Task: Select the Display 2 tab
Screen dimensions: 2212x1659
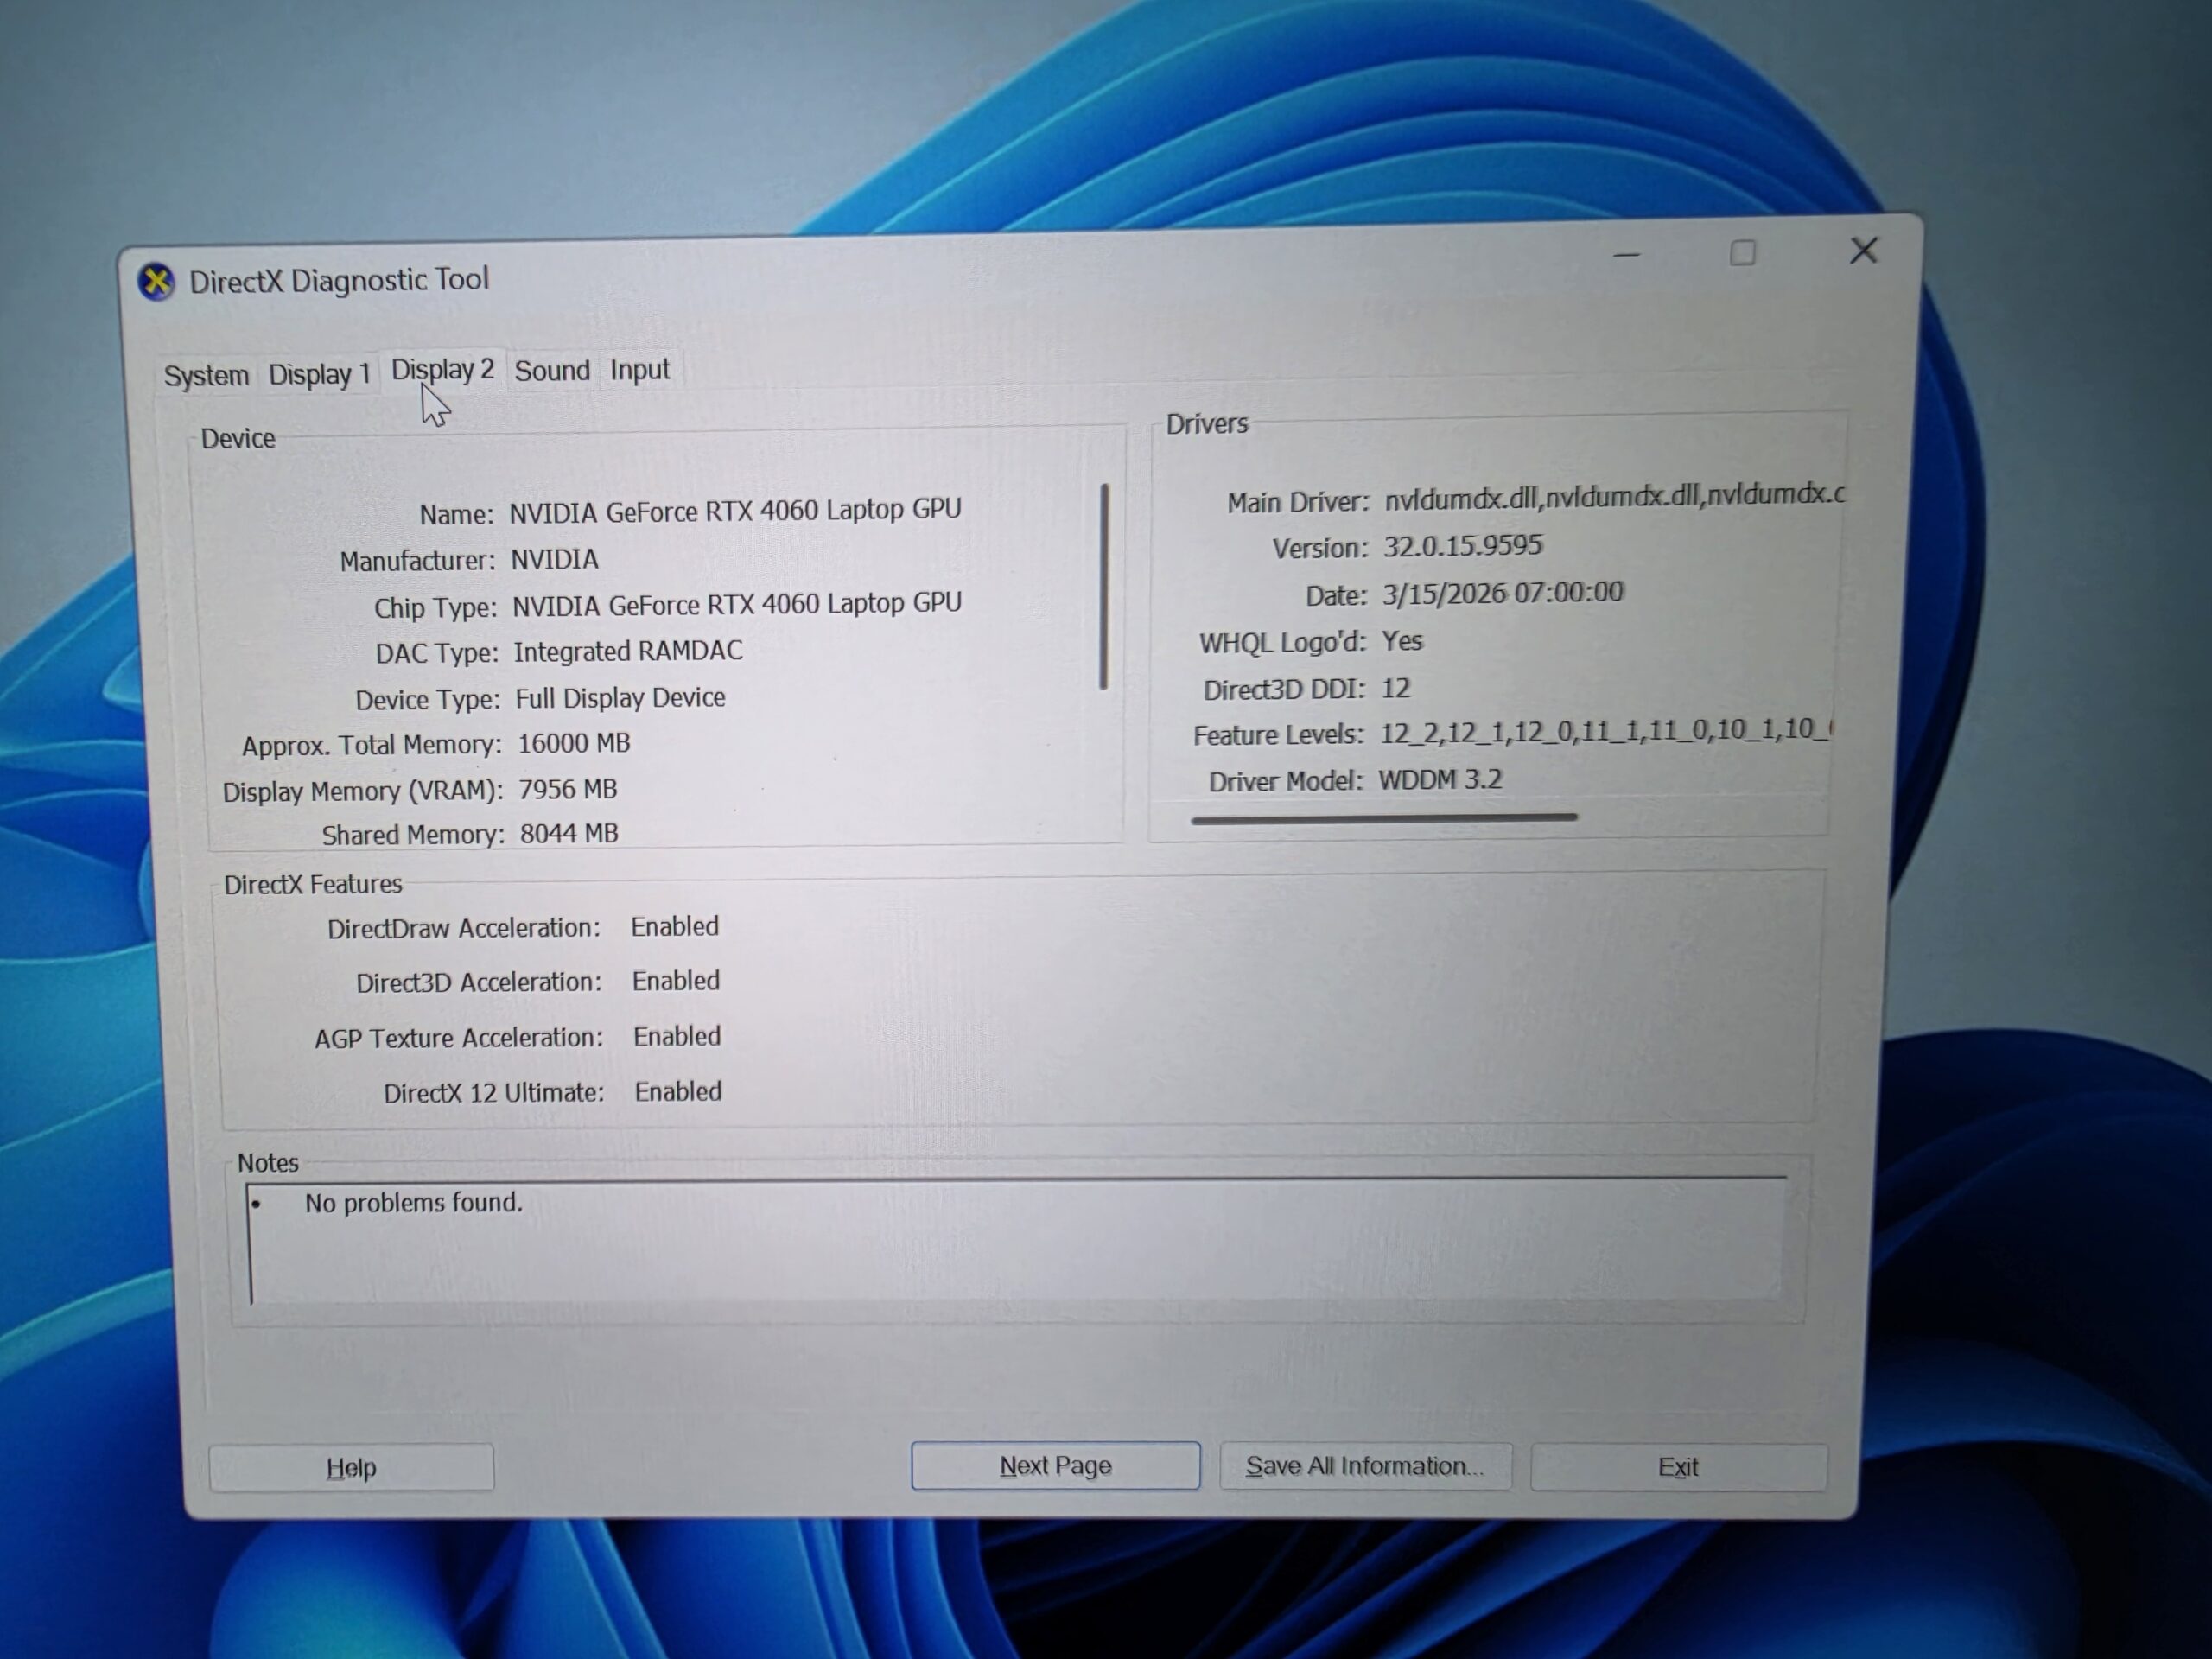Action: 442,370
